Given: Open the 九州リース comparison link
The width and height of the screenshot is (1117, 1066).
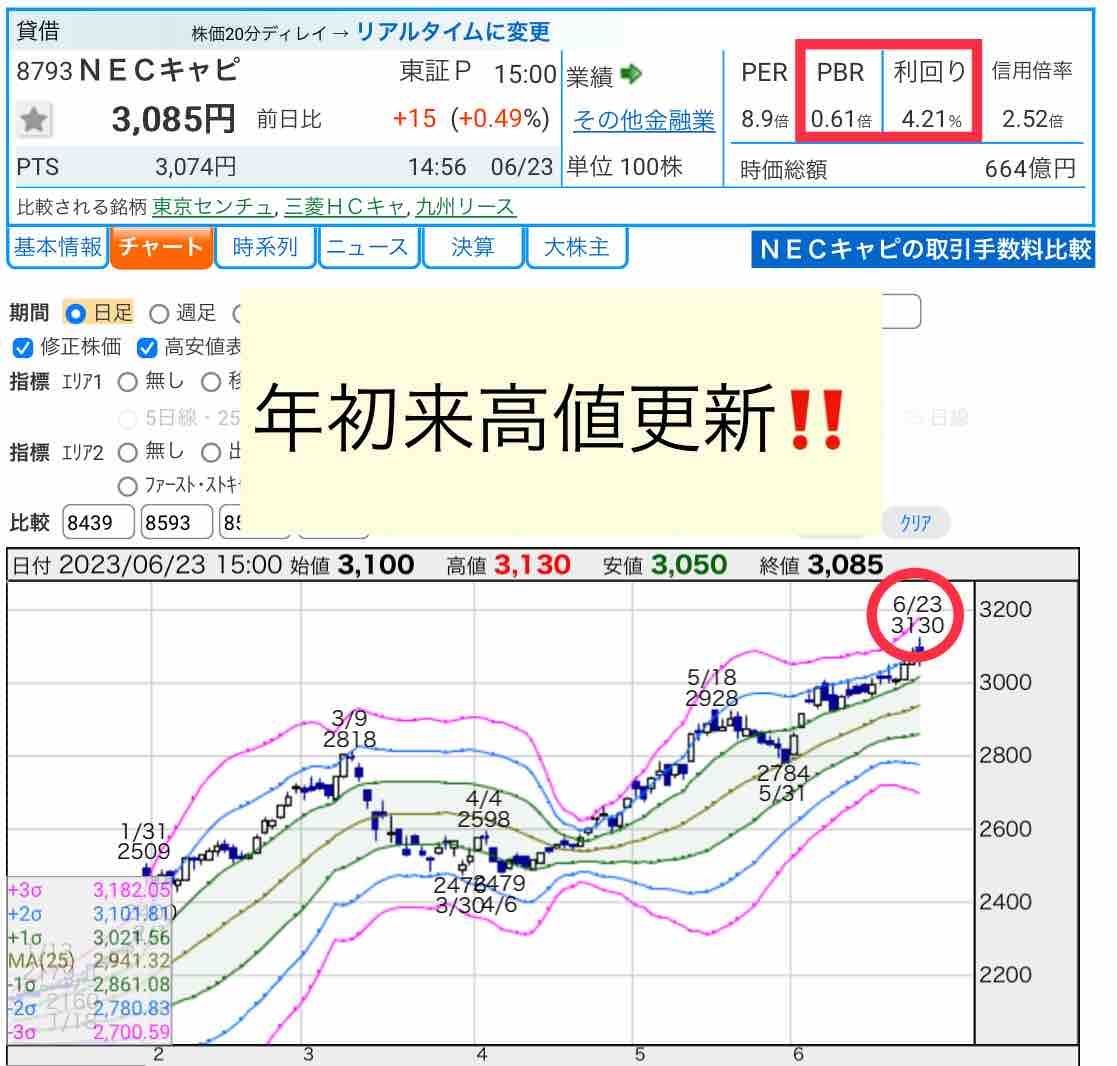Looking at the screenshot, I should (465, 207).
